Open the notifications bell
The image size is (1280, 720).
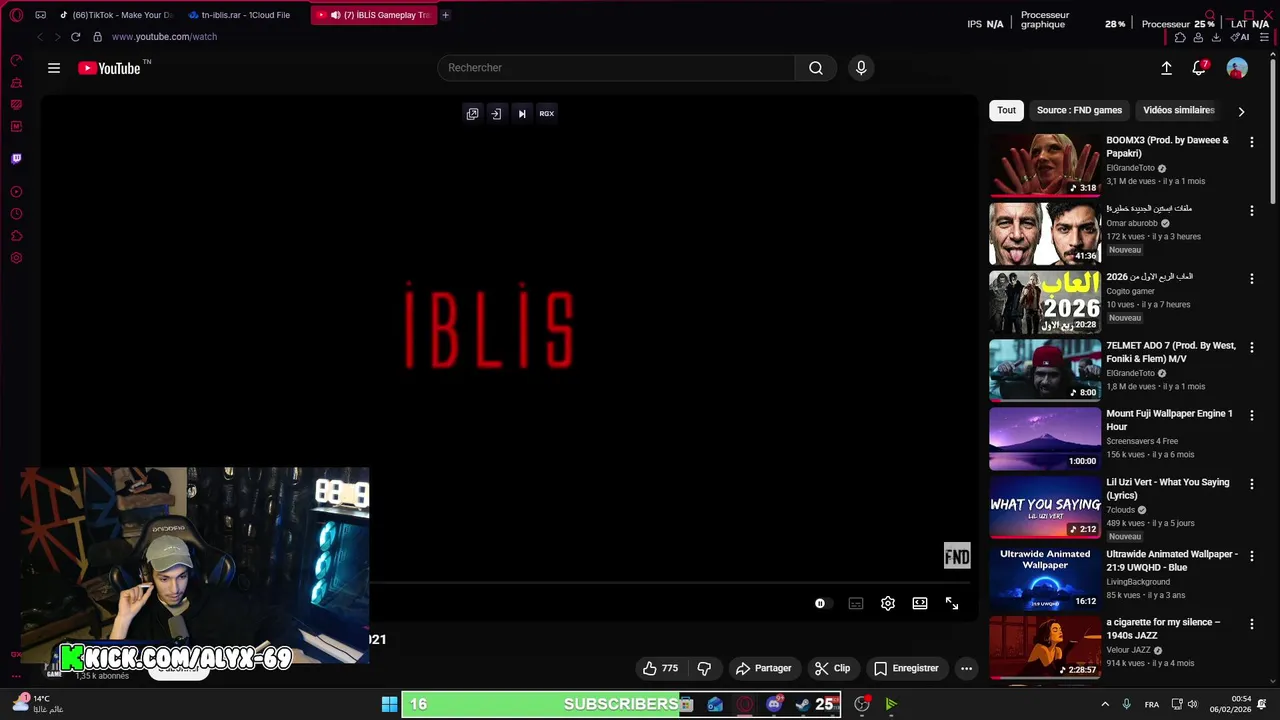[1199, 68]
